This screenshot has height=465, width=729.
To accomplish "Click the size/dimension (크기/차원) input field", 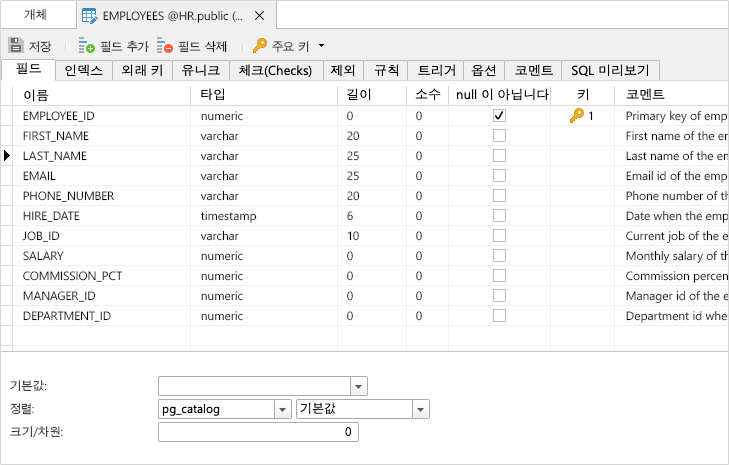I will pyautogui.click(x=257, y=432).
